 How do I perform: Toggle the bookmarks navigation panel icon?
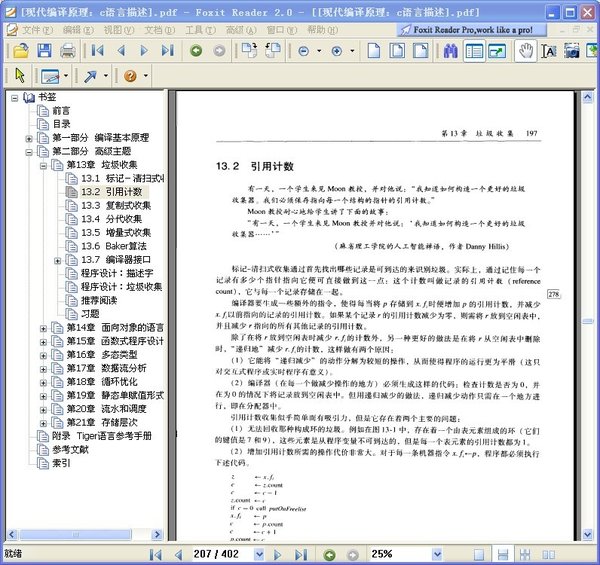[474, 51]
